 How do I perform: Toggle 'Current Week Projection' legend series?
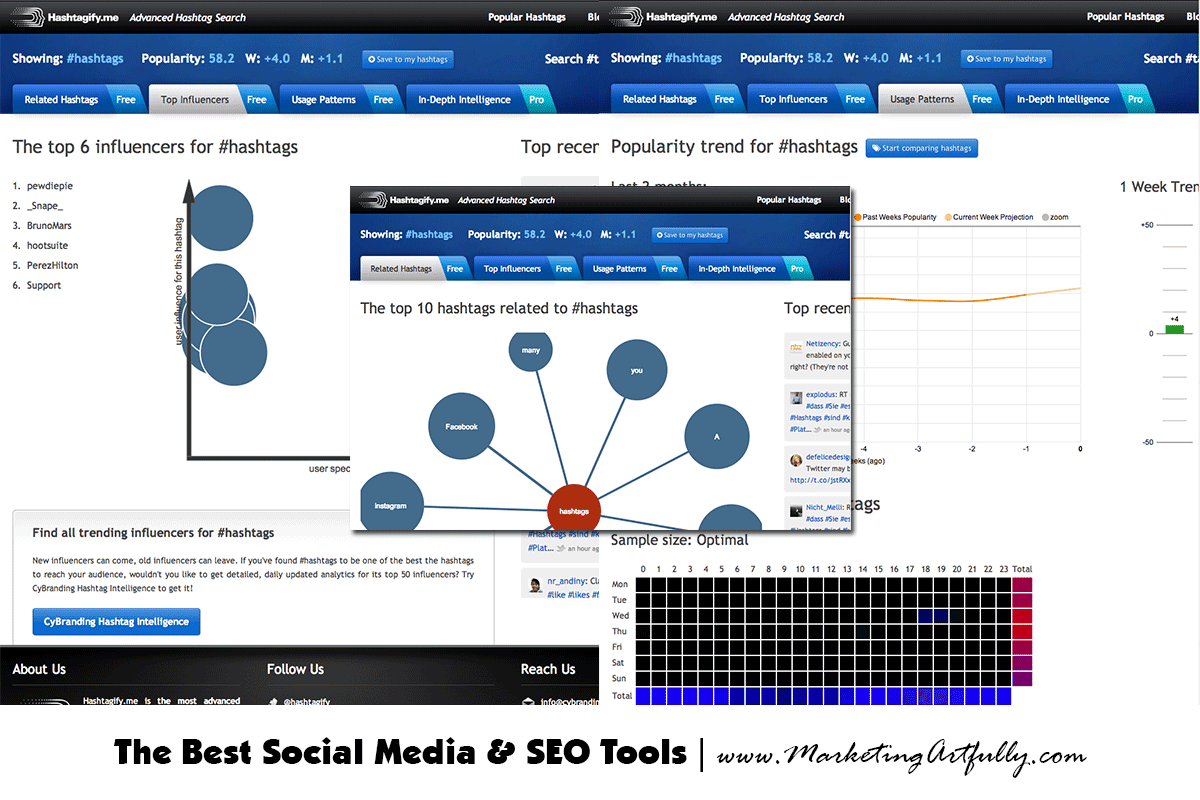click(988, 217)
